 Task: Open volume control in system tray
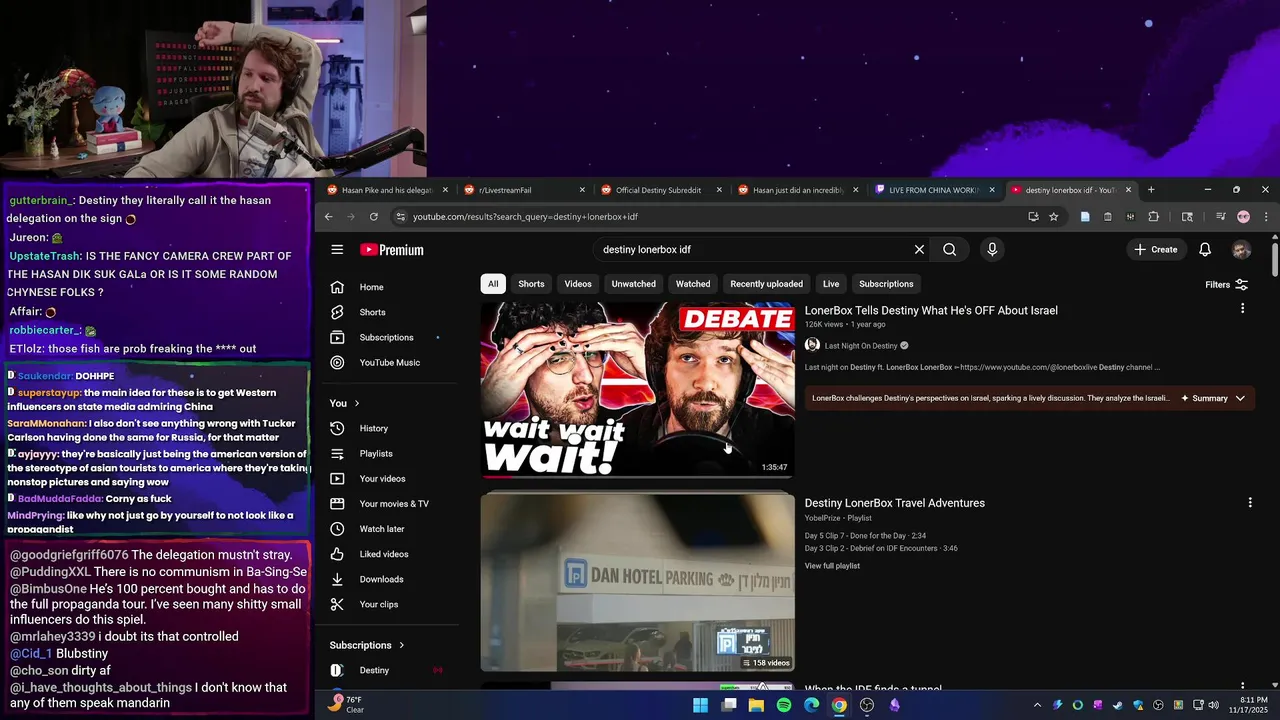pos(1213,705)
